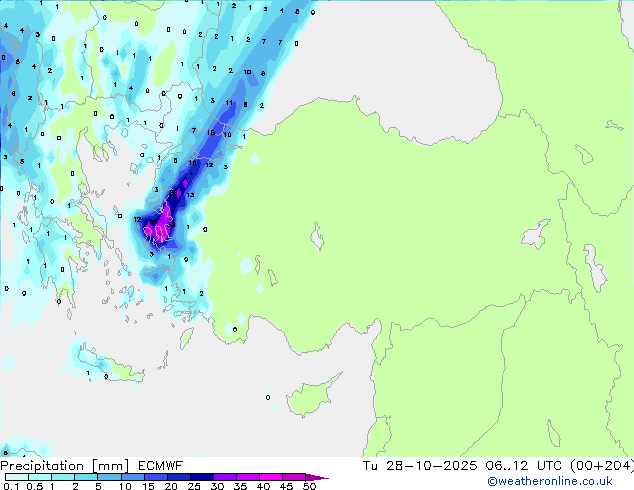Click the '30' legend value
This screenshot has height=490, width=634.
coord(217,486)
